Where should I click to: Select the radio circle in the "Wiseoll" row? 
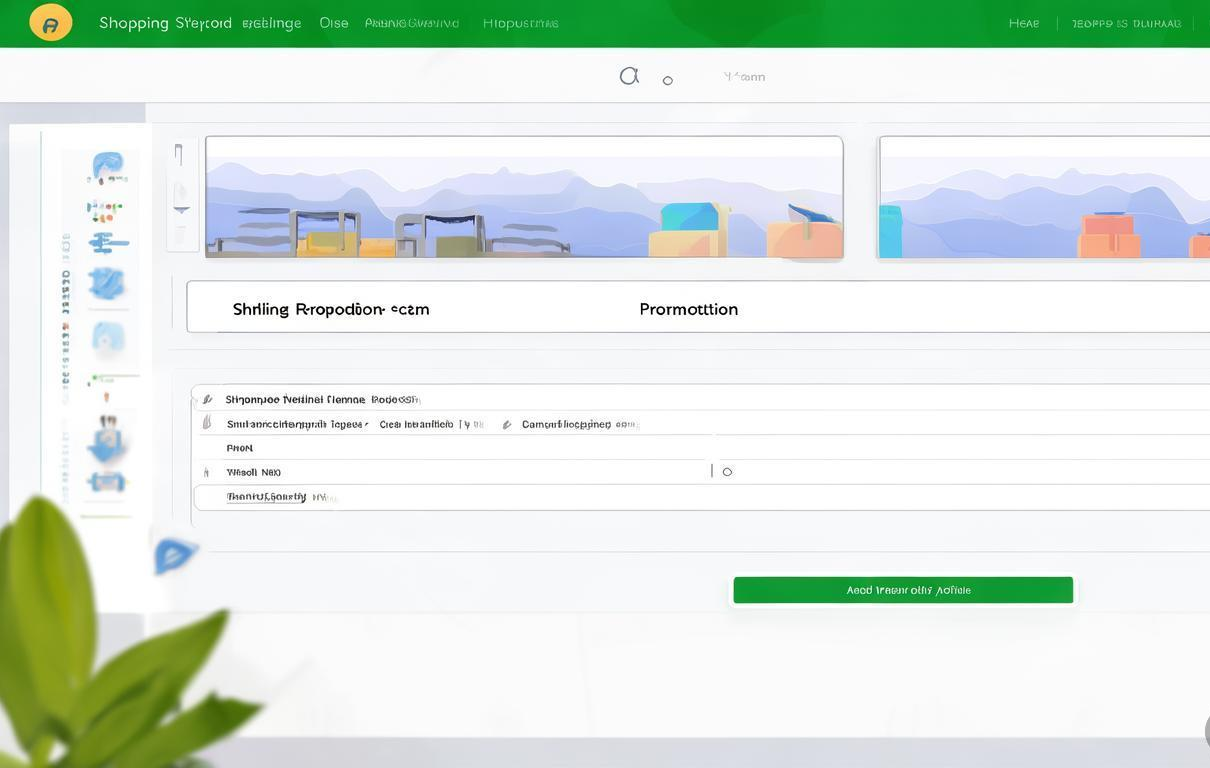tap(727, 472)
